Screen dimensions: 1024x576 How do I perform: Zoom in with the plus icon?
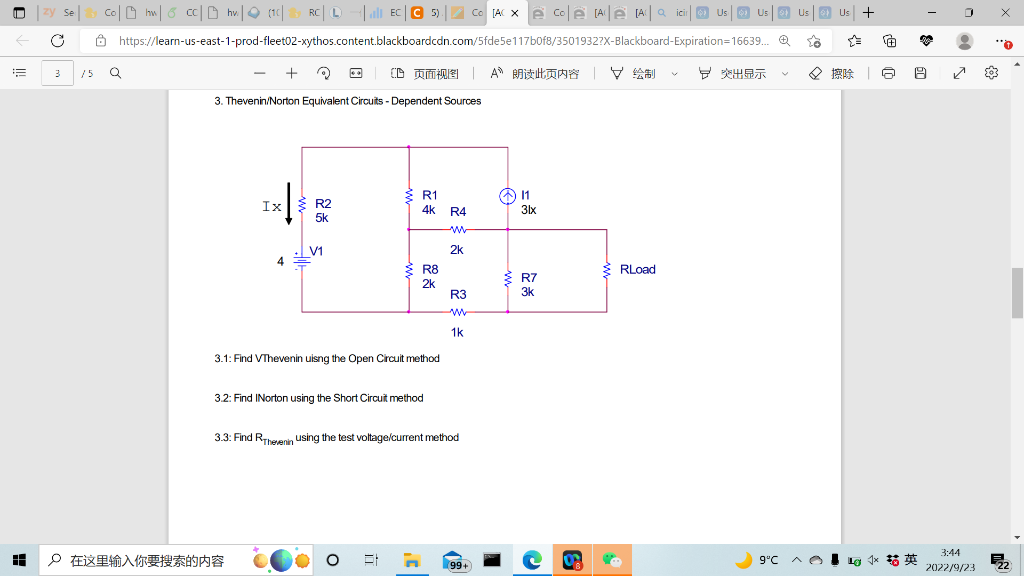pyautogui.click(x=291, y=73)
